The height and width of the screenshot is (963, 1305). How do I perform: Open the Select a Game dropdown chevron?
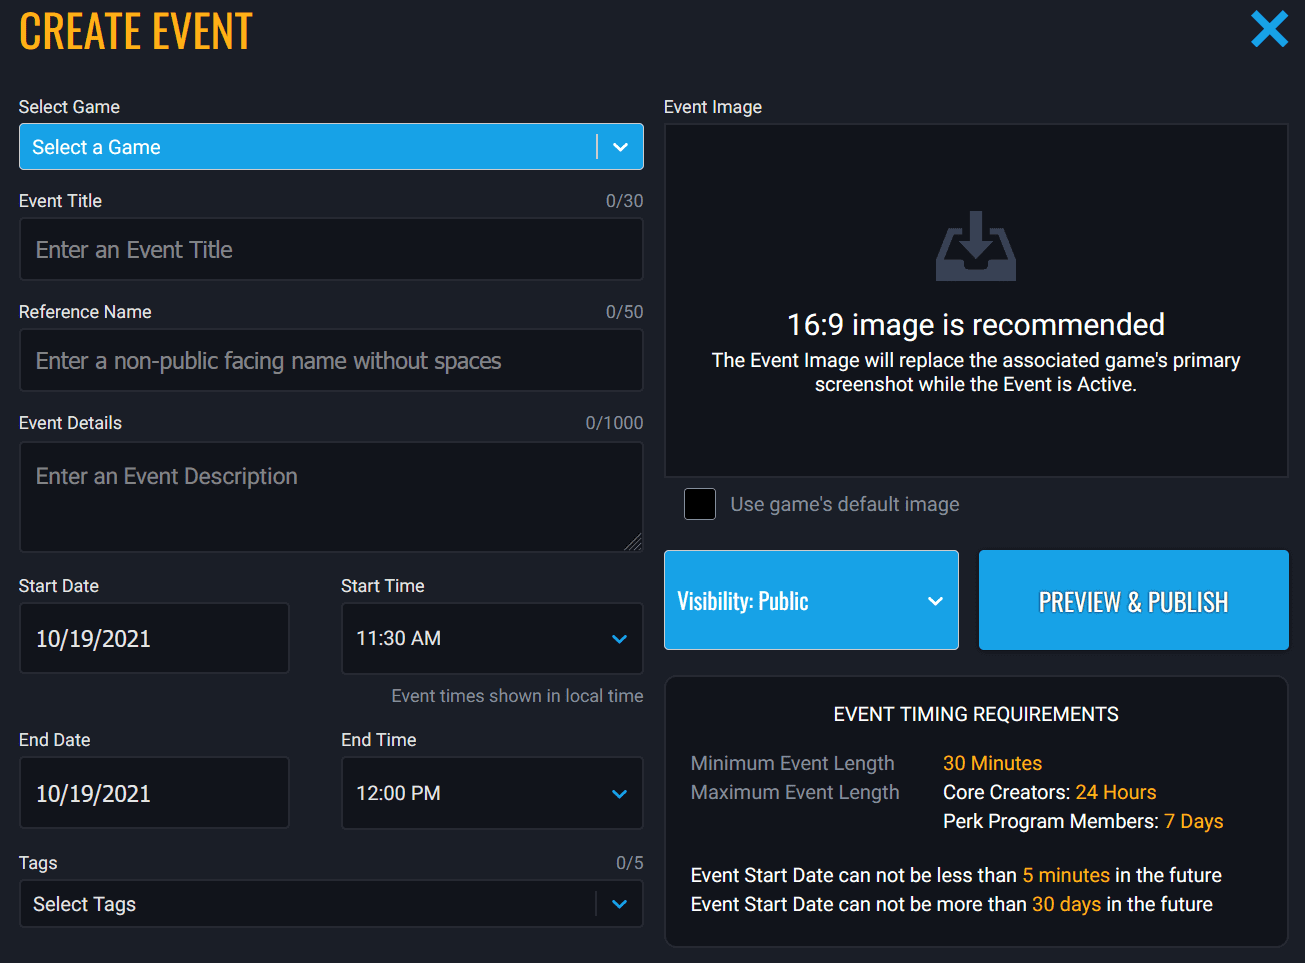click(x=621, y=146)
